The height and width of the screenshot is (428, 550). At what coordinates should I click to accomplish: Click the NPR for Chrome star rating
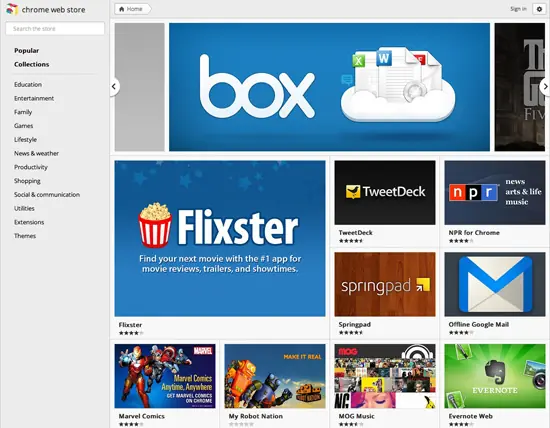pos(461,241)
